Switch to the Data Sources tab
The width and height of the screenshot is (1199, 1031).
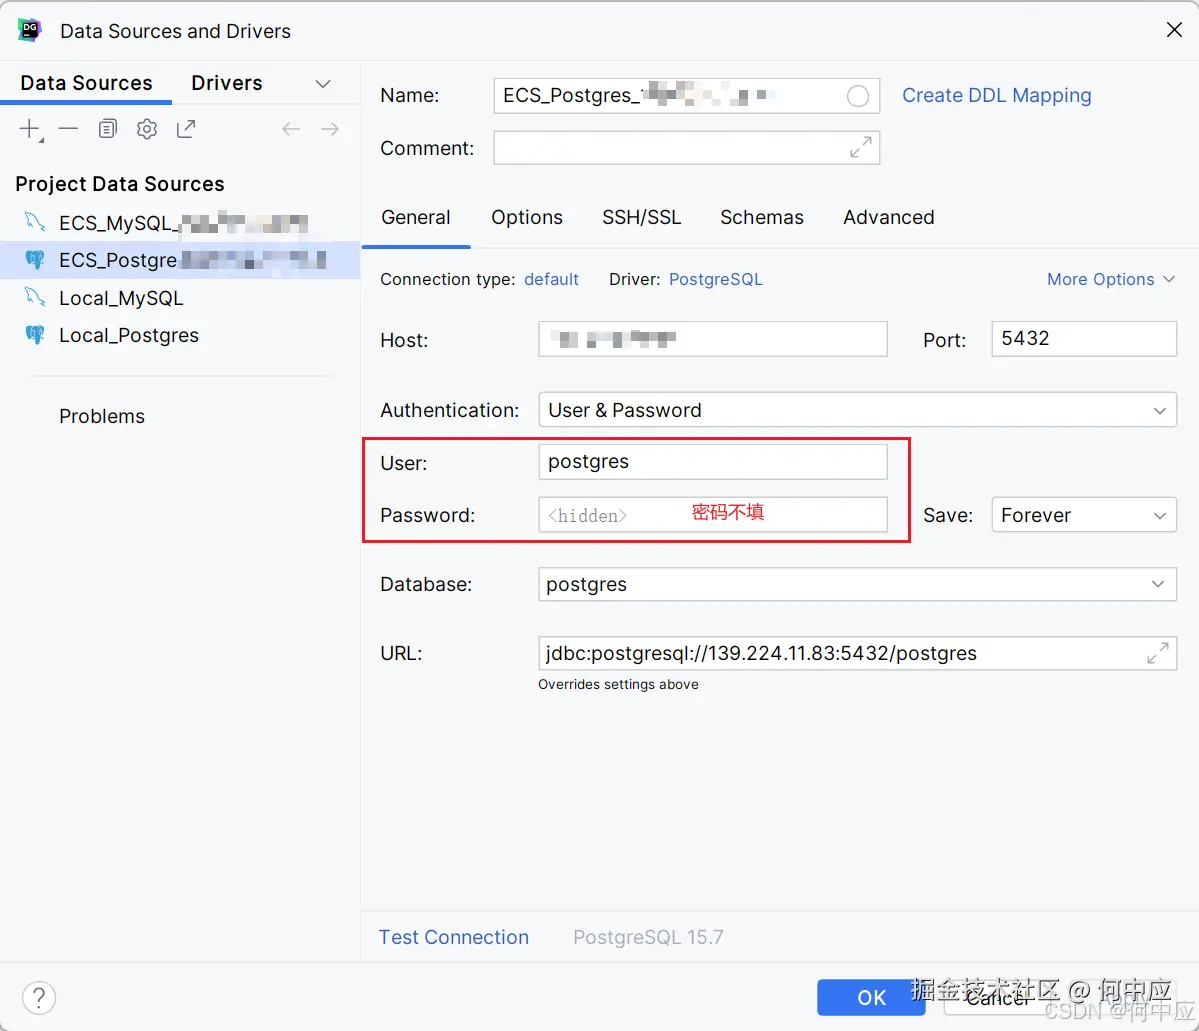pyautogui.click(x=86, y=83)
